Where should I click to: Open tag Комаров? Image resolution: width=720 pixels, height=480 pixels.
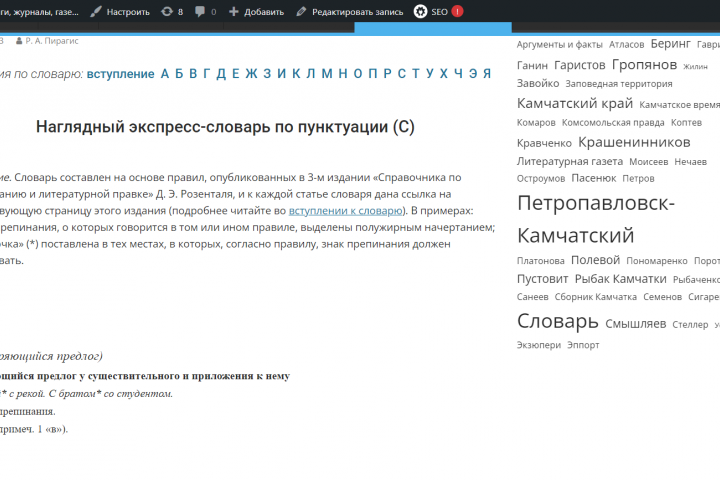tap(536, 123)
